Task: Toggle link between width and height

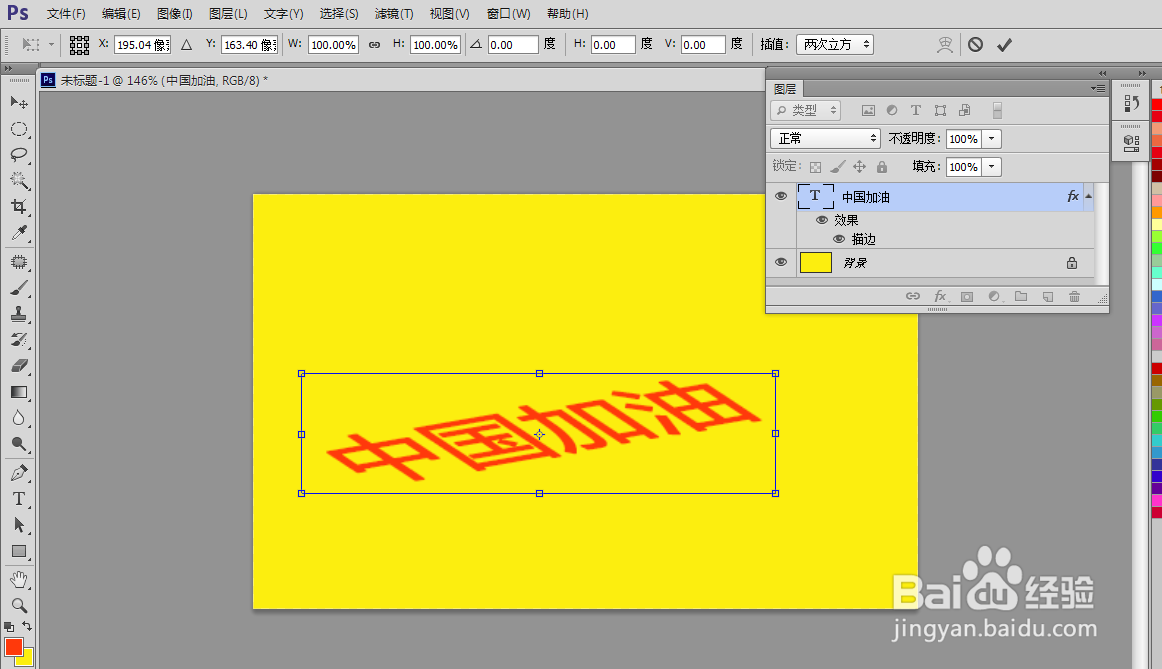Action: pos(374,45)
